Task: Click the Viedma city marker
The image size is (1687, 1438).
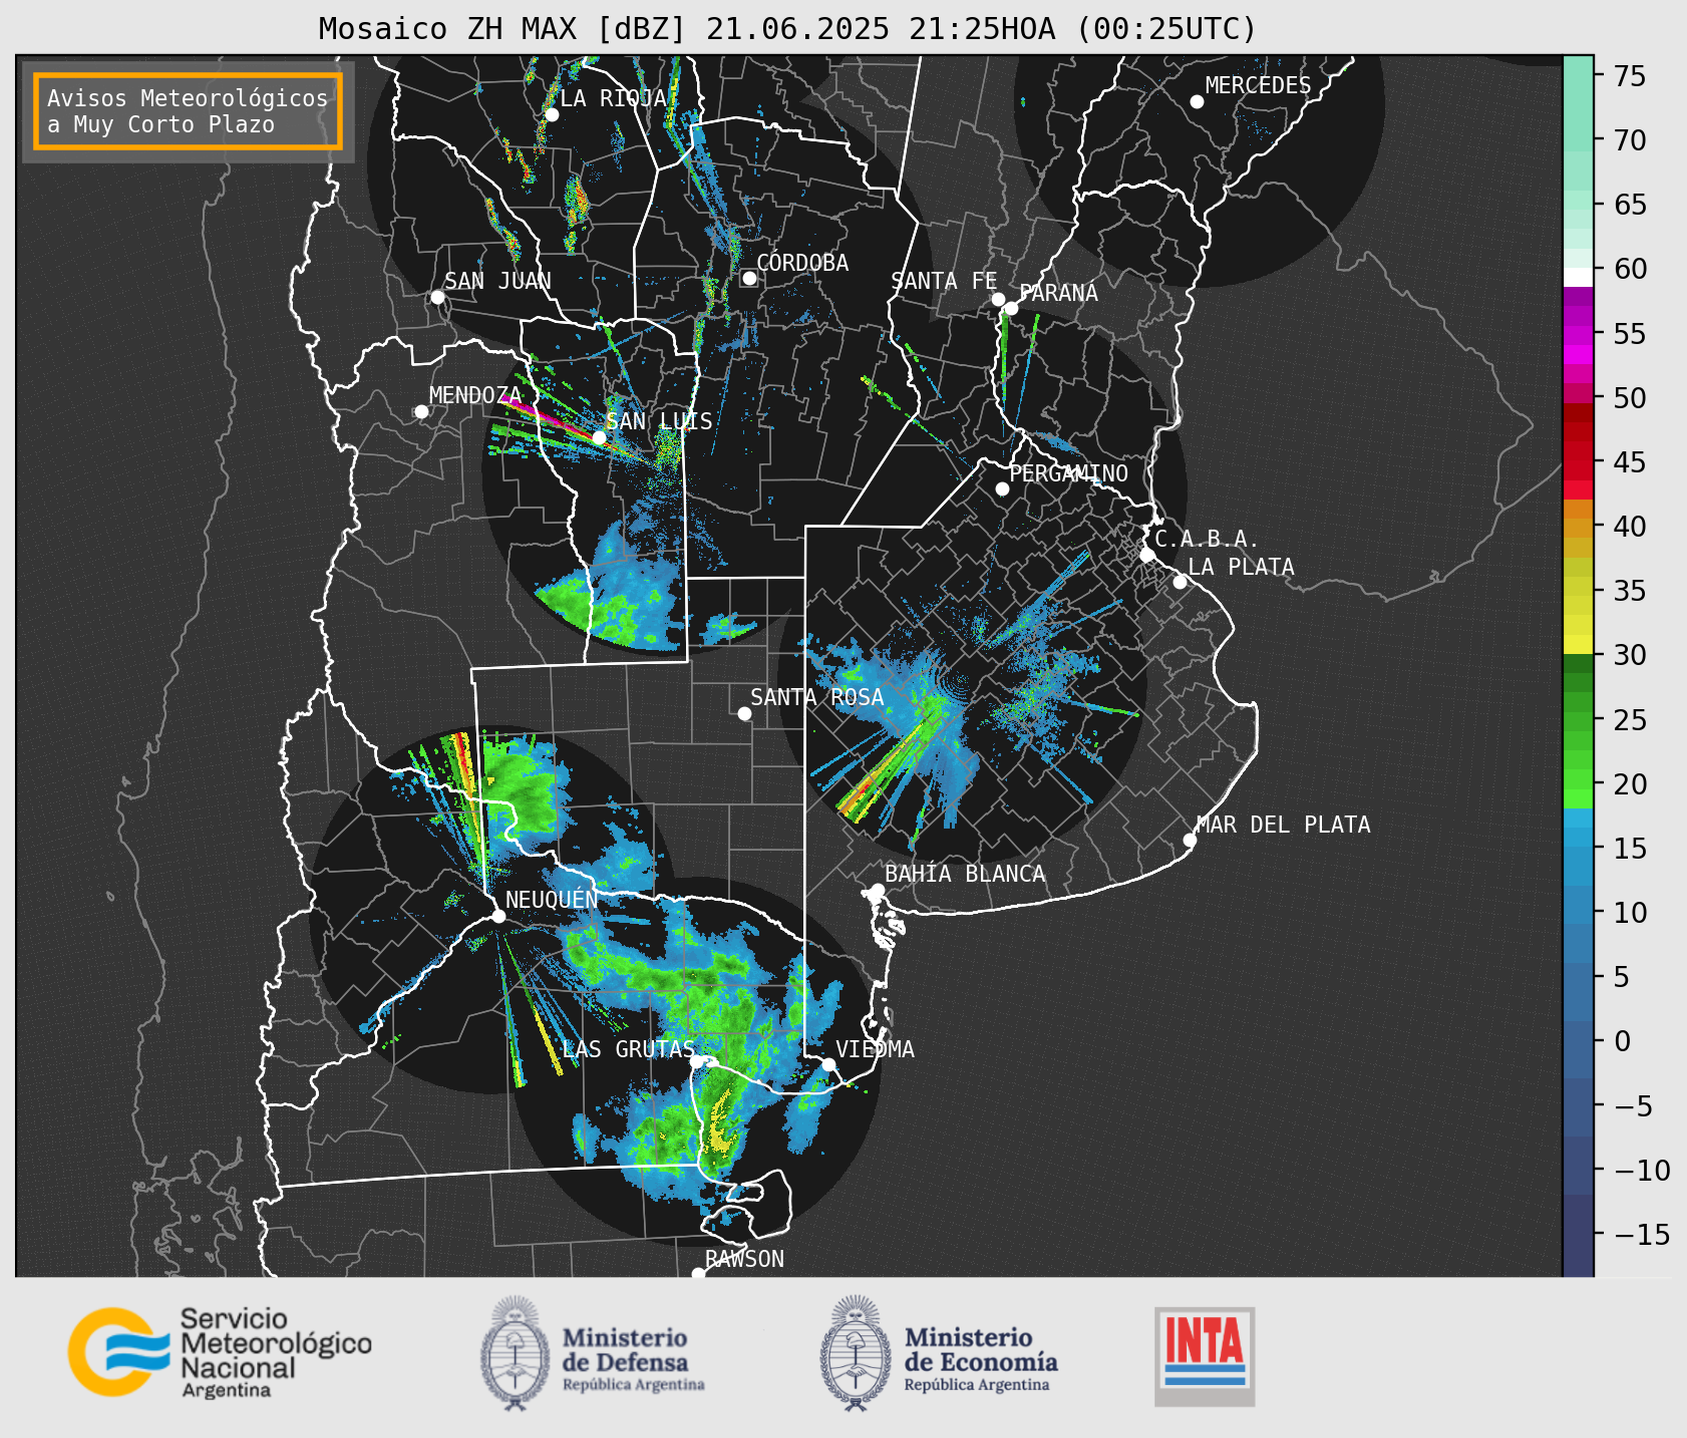Action: click(x=828, y=1064)
